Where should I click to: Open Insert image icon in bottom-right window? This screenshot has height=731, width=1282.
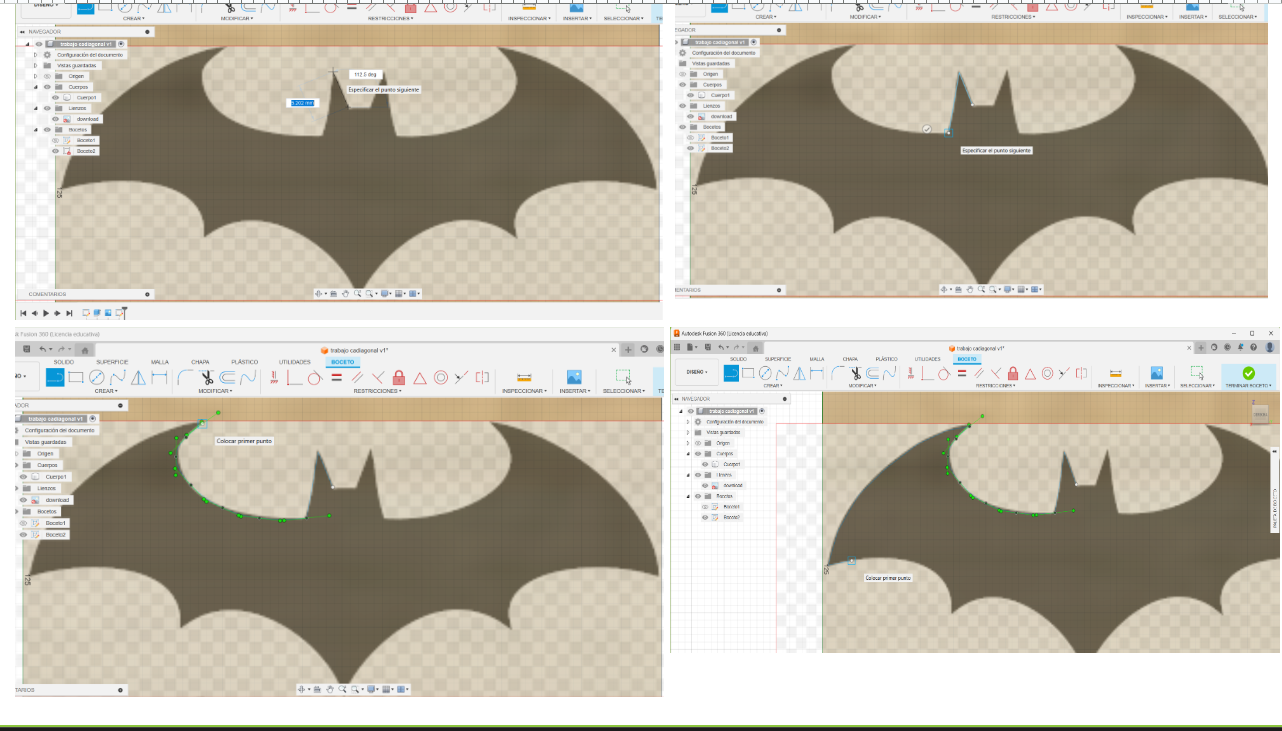(x=1156, y=373)
